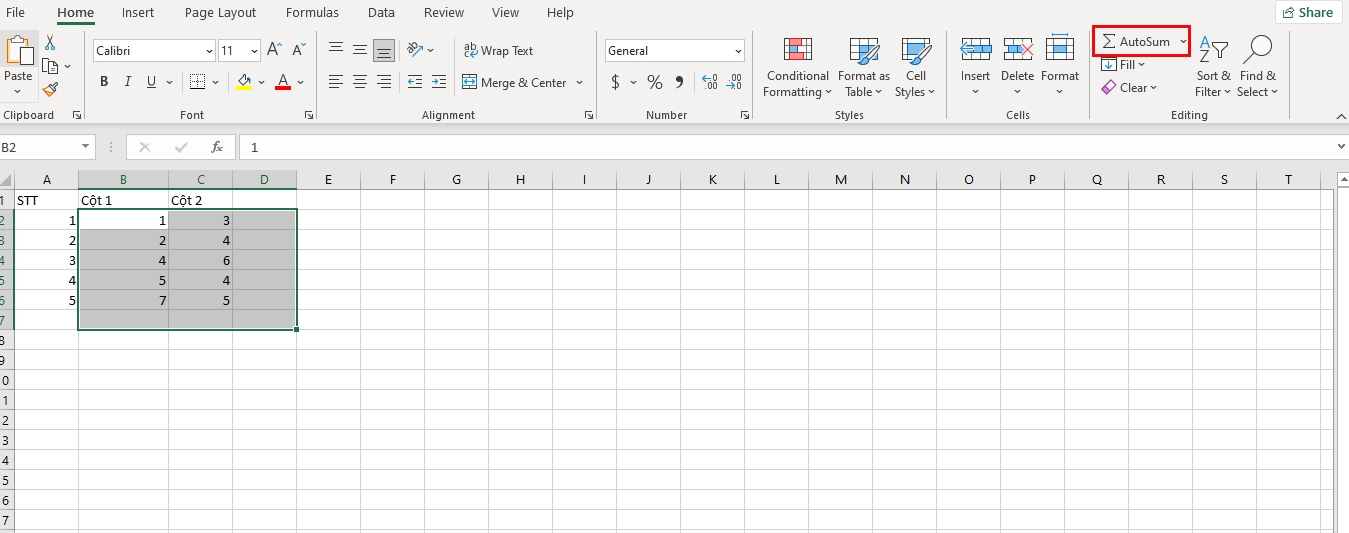
Task: Open the Orientation text rotation icon
Action: coord(416,50)
